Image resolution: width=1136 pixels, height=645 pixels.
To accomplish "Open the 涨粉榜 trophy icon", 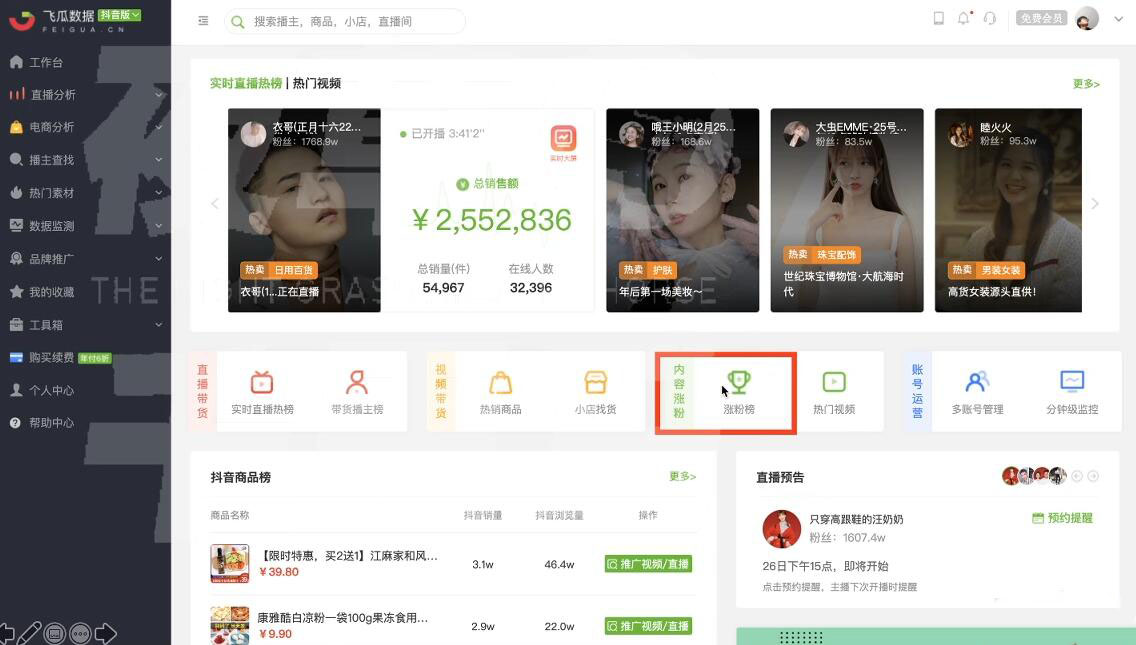I will point(738,382).
